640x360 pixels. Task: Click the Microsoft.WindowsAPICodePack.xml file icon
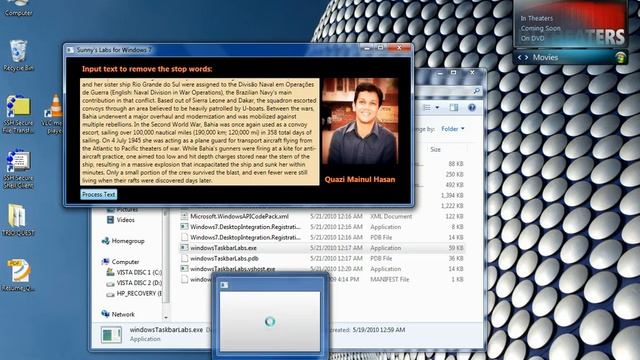click(184, 216)
